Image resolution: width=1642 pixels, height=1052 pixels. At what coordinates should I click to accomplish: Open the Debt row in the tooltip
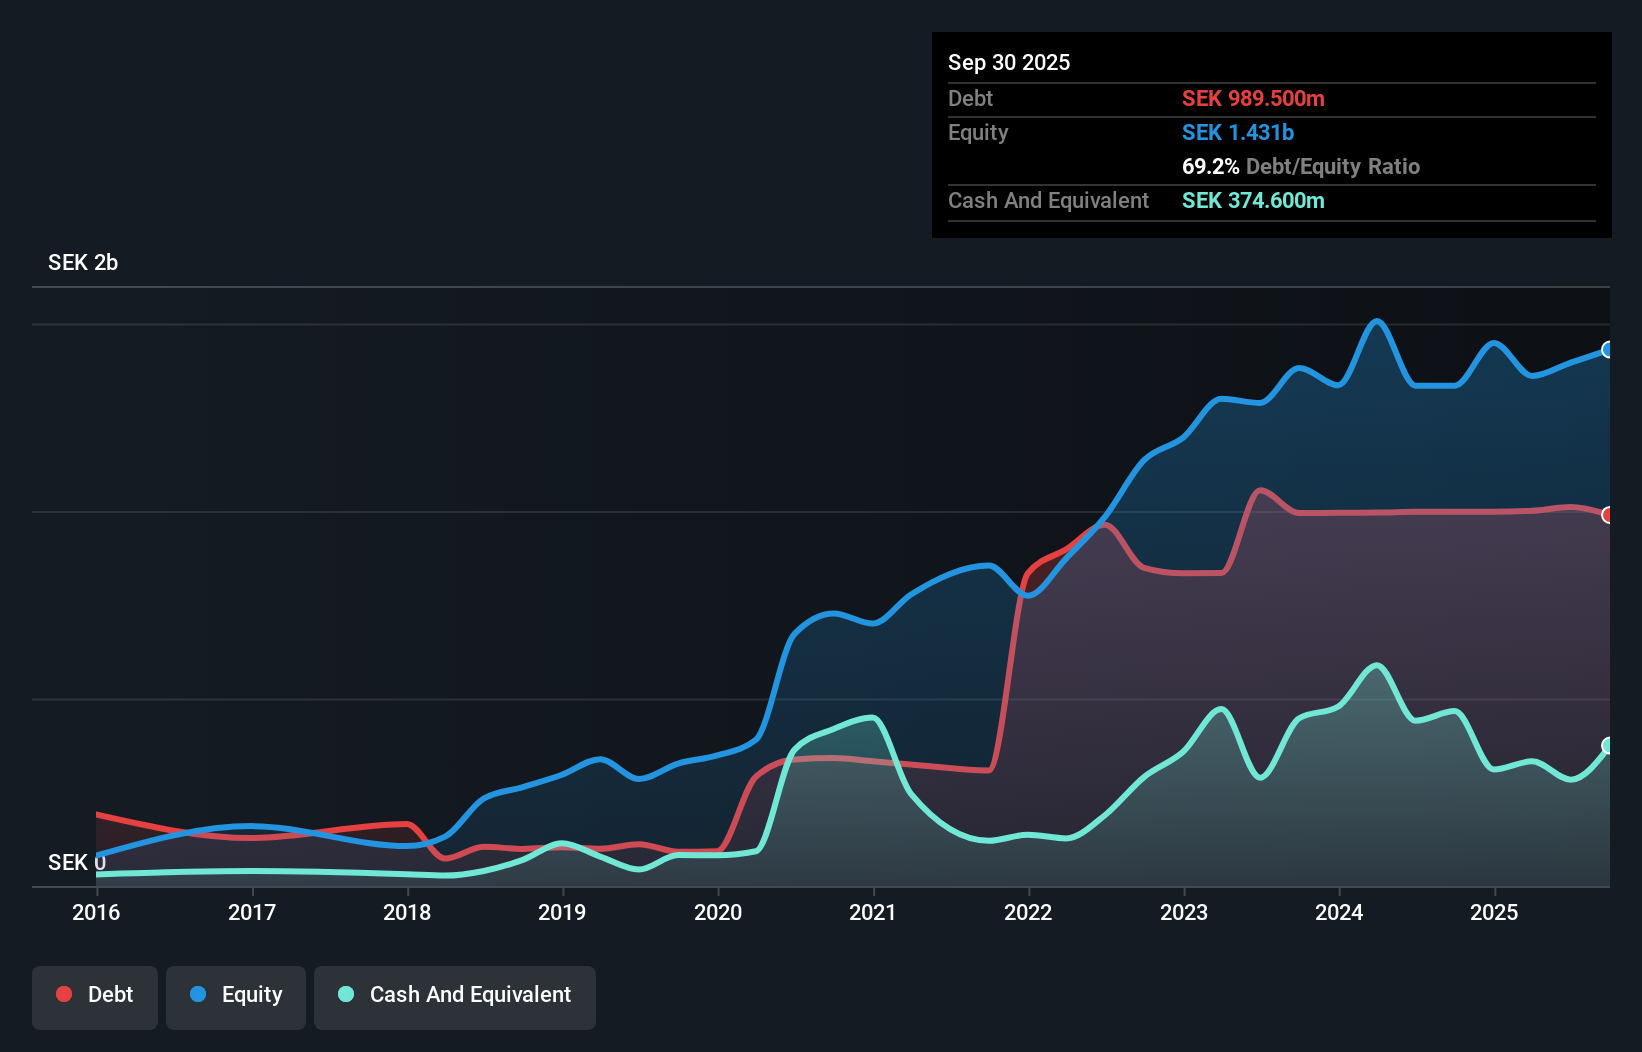coord(970,98)
